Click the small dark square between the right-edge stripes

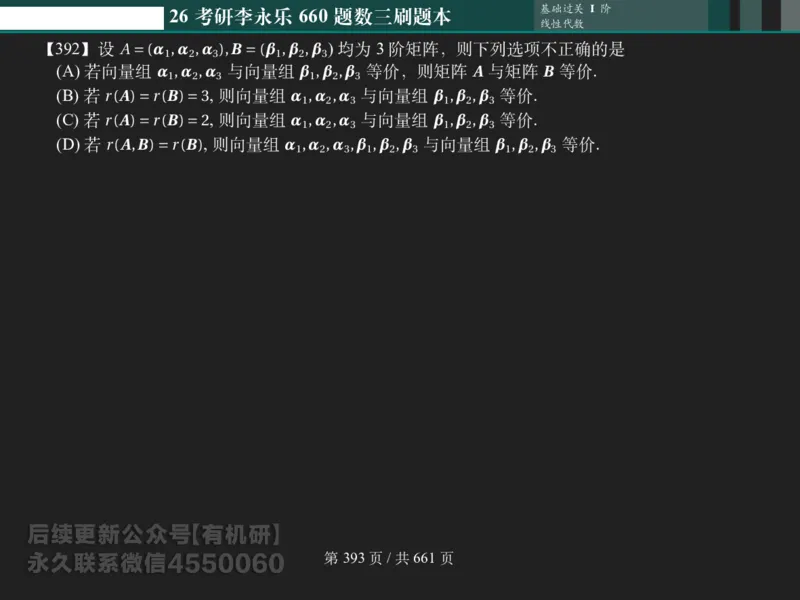[x=733, y=13]
